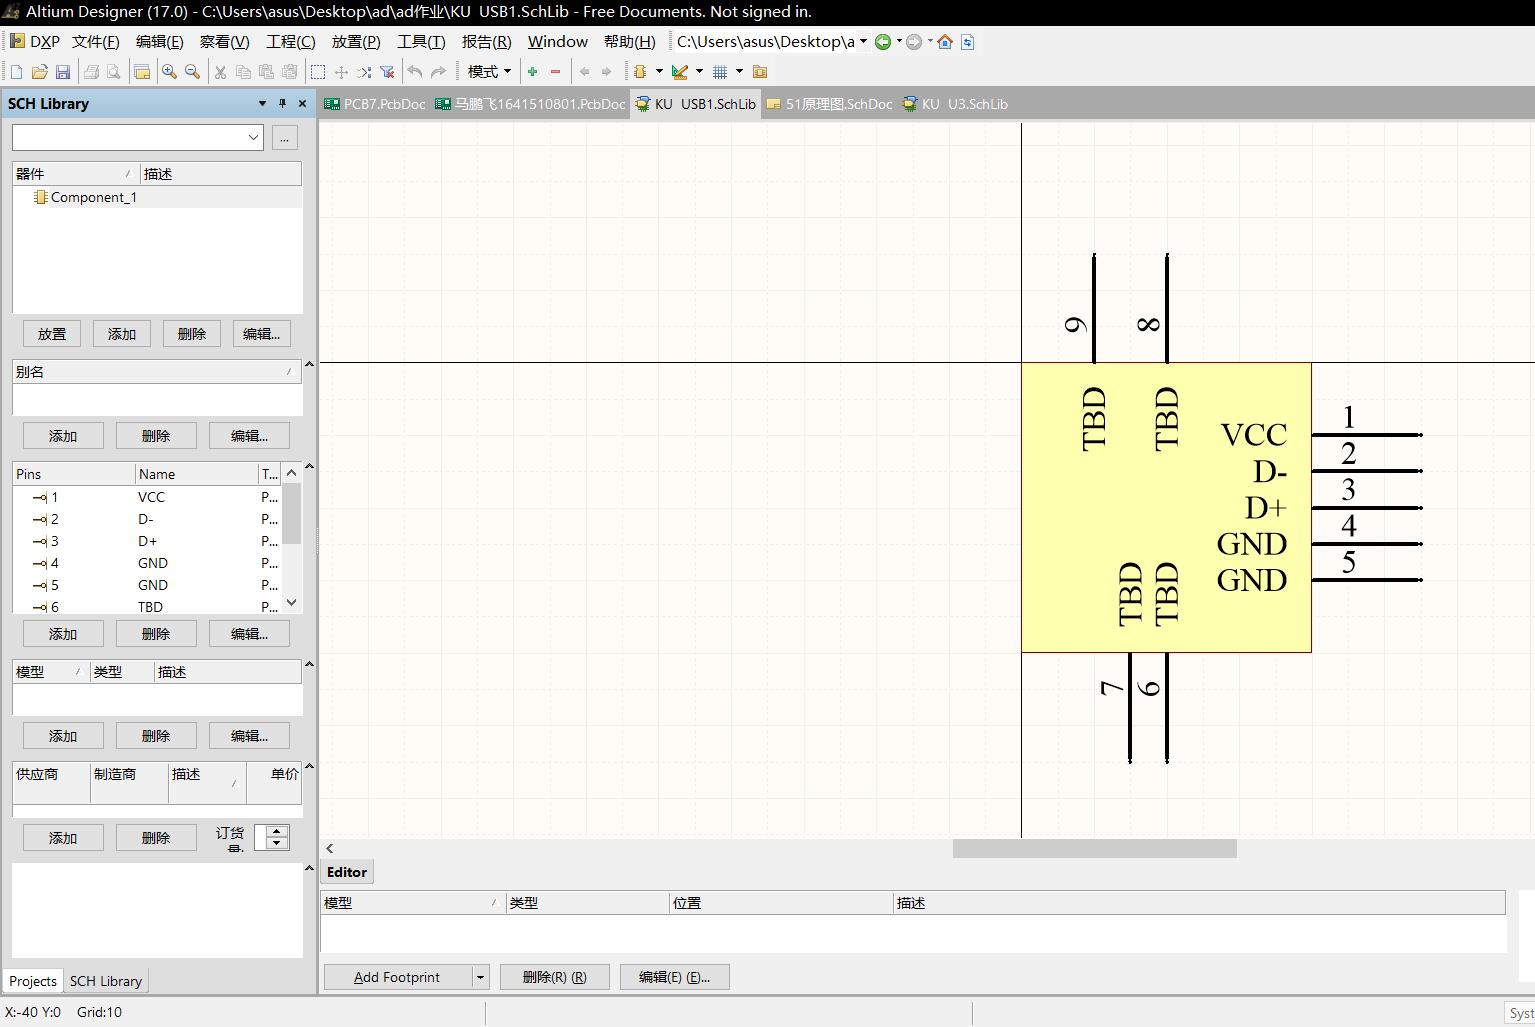The height and width of the screenshot is (1027, 1535).
Task: Click the home page icon
Action: click(945, 42)
